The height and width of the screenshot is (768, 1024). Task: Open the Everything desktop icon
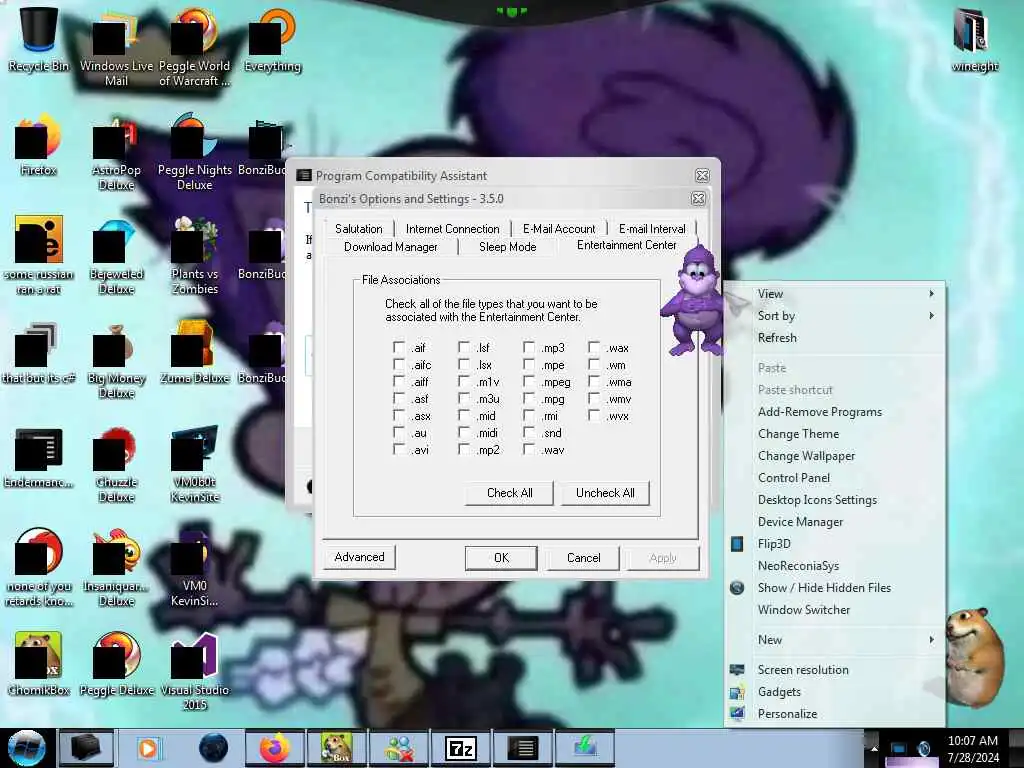click(272, 40)
